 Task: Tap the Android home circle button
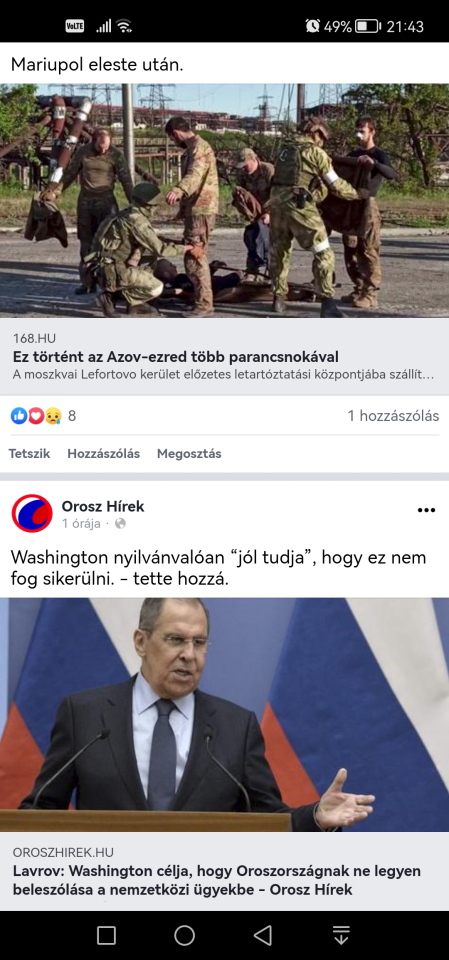click(184, 935)
